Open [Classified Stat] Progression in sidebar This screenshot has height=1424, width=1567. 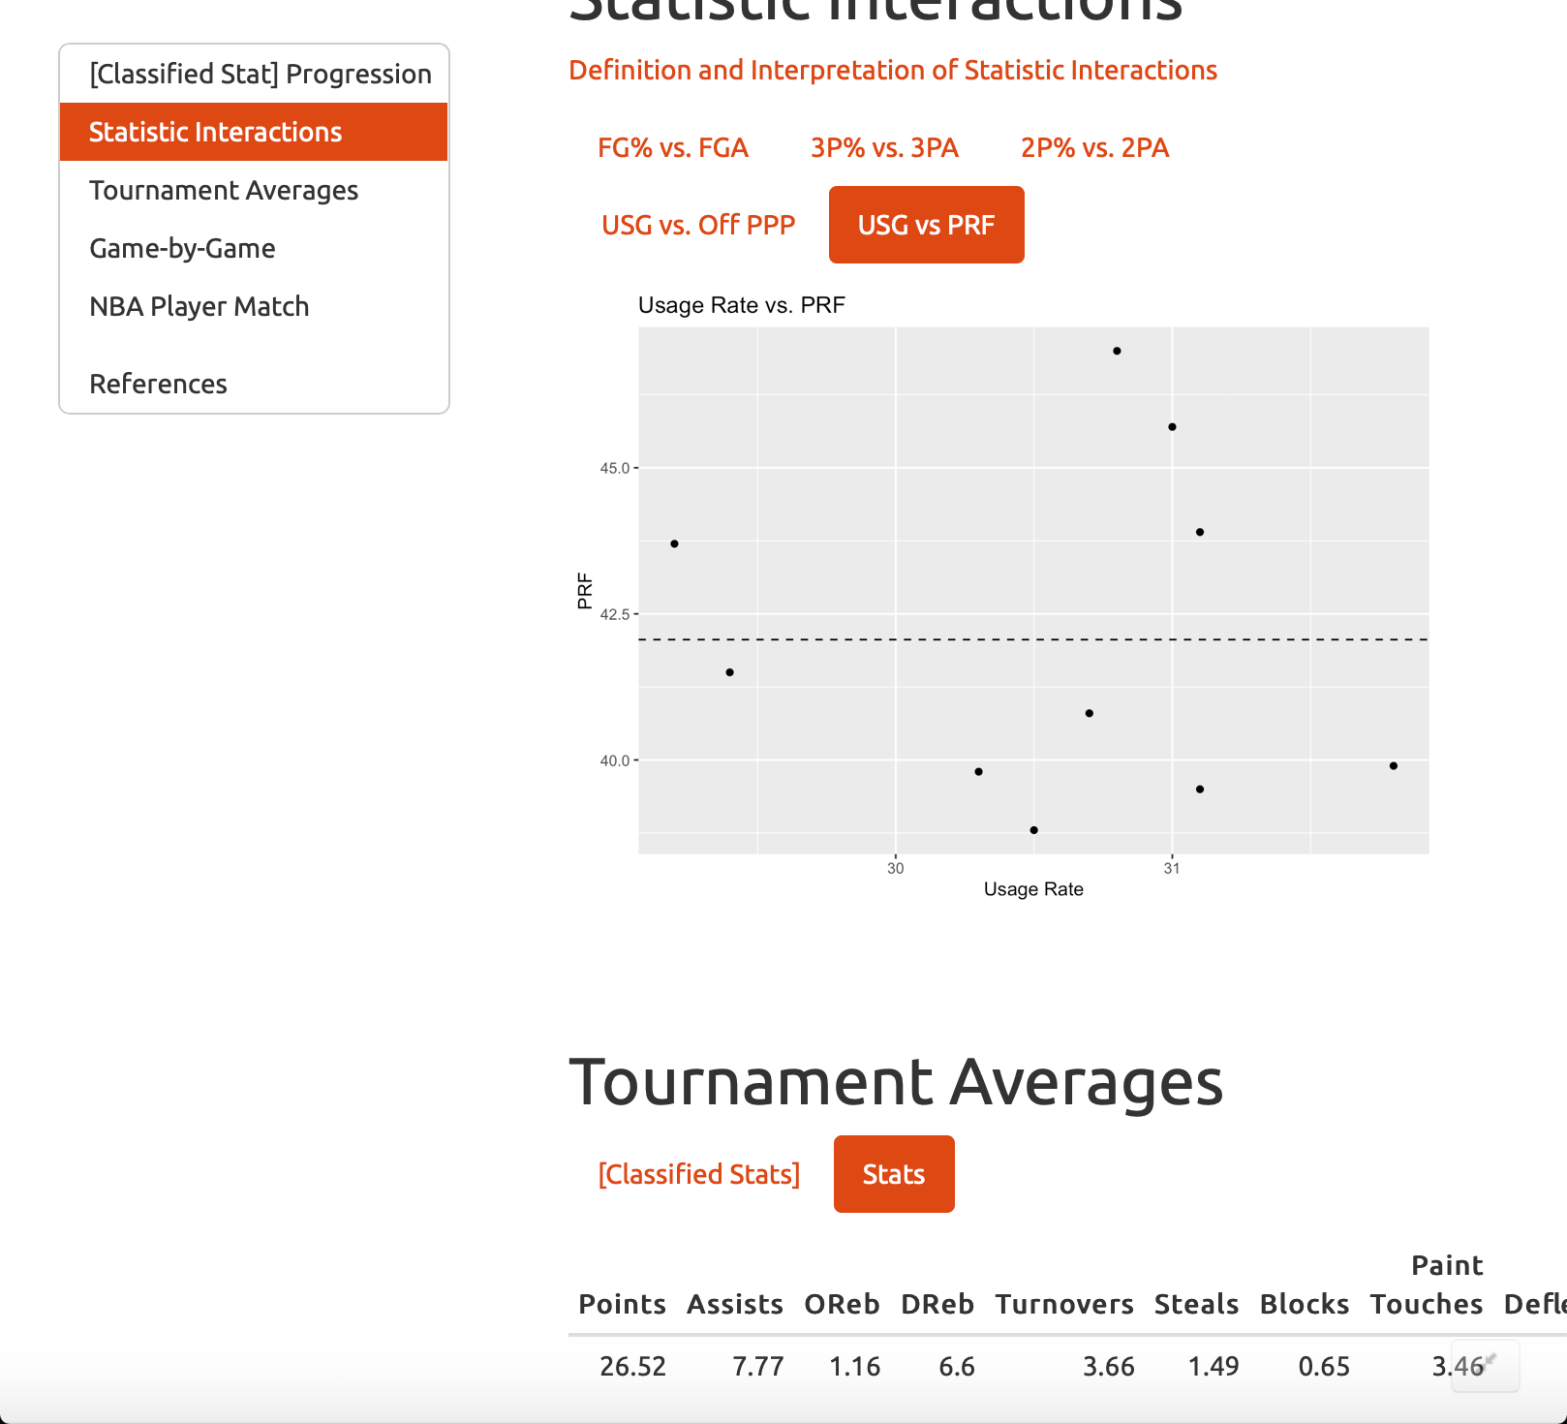(259, 74)
